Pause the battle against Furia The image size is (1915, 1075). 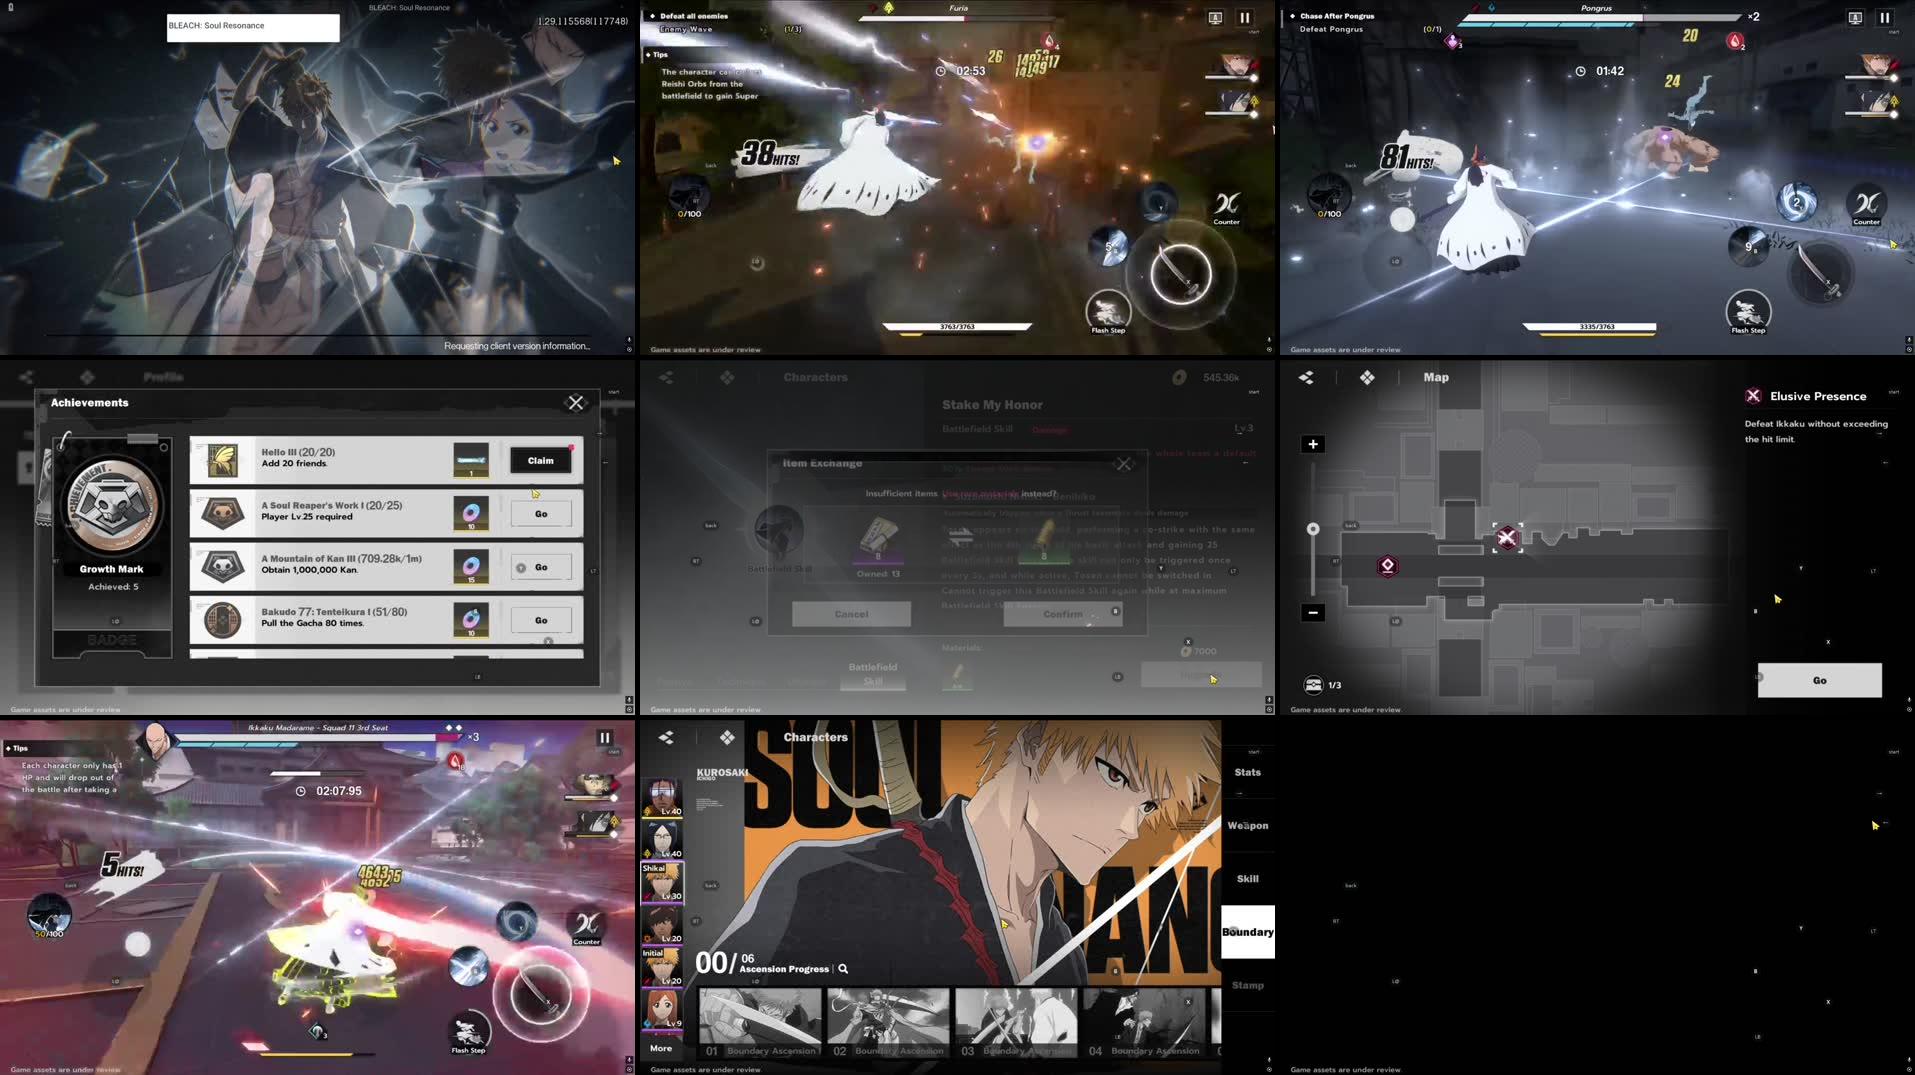[x=1244, y=16]
